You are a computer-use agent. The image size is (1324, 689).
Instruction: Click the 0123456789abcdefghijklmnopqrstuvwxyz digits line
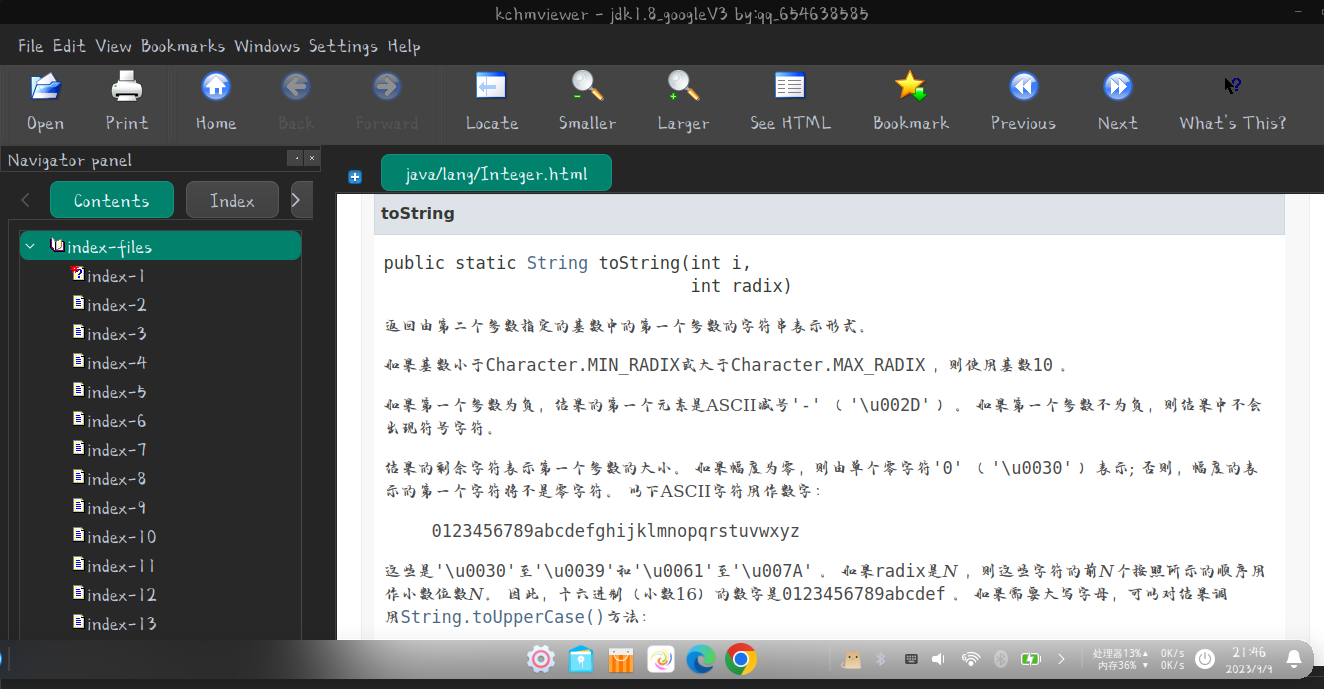click(615, 531)
